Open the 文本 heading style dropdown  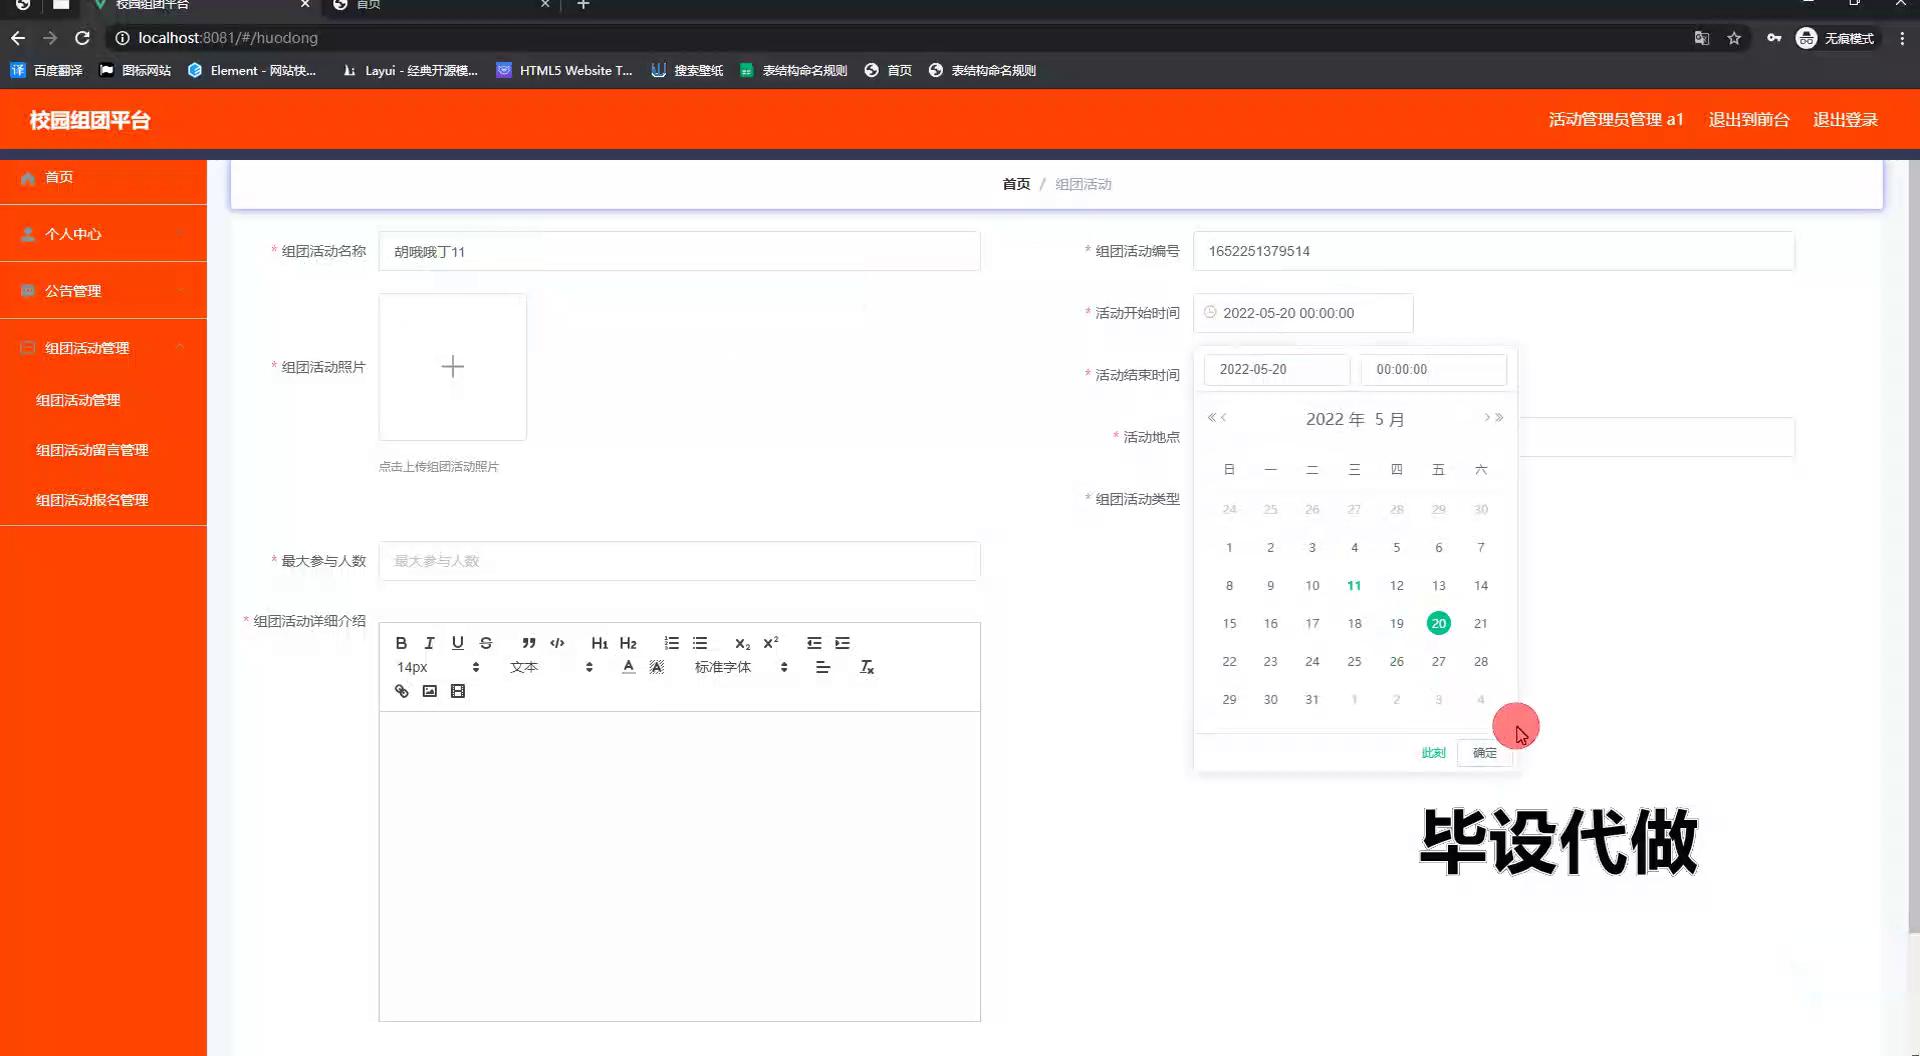(550, 667)
